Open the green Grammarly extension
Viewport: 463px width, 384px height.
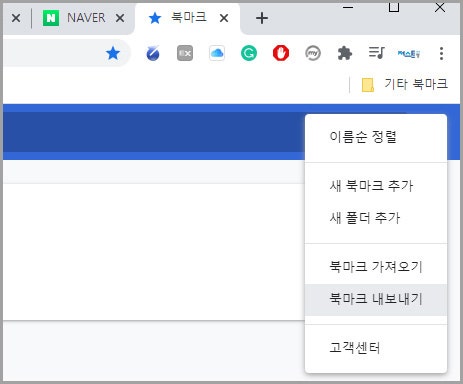point(249,53)
